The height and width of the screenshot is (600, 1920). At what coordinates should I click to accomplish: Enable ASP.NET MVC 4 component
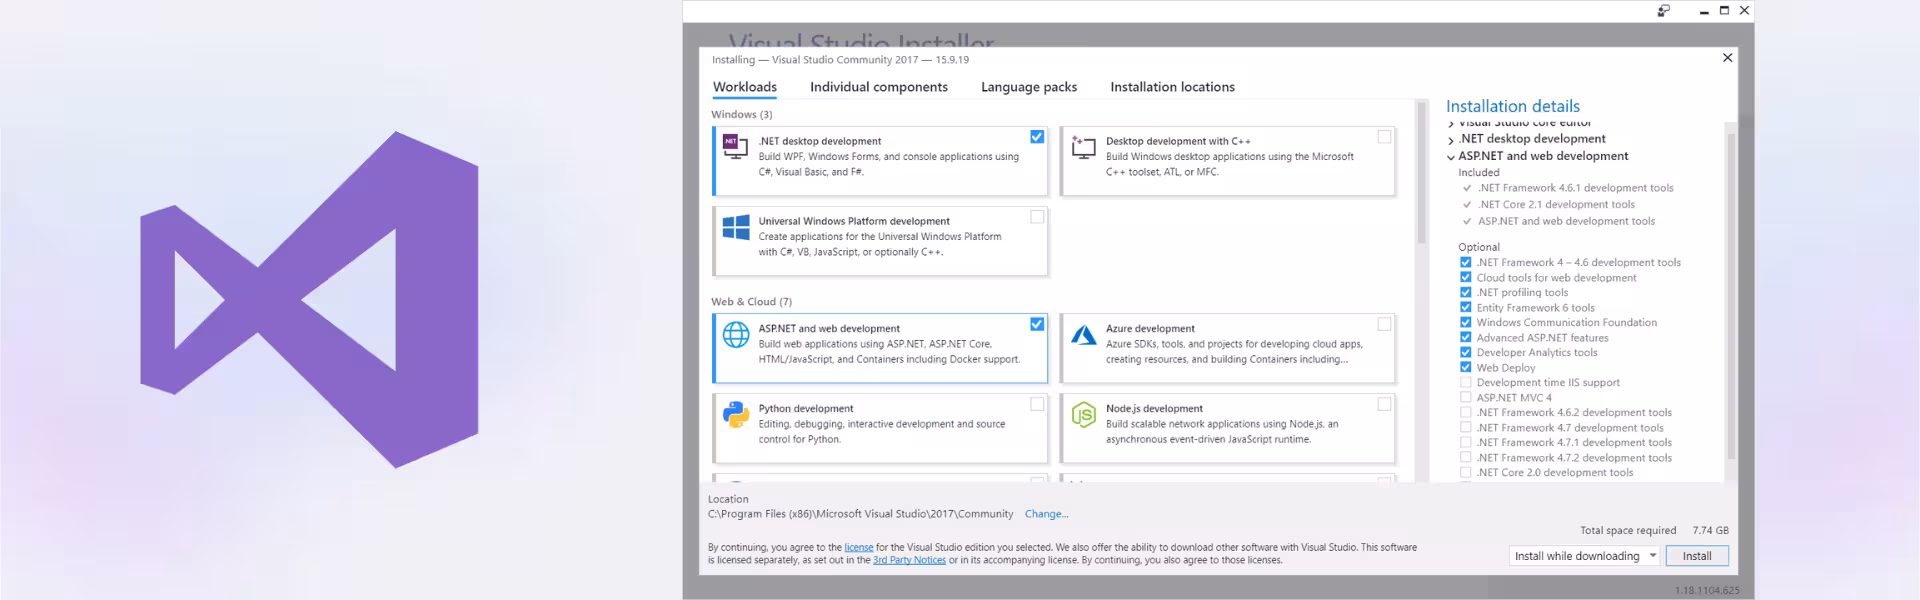(1465, 397)
